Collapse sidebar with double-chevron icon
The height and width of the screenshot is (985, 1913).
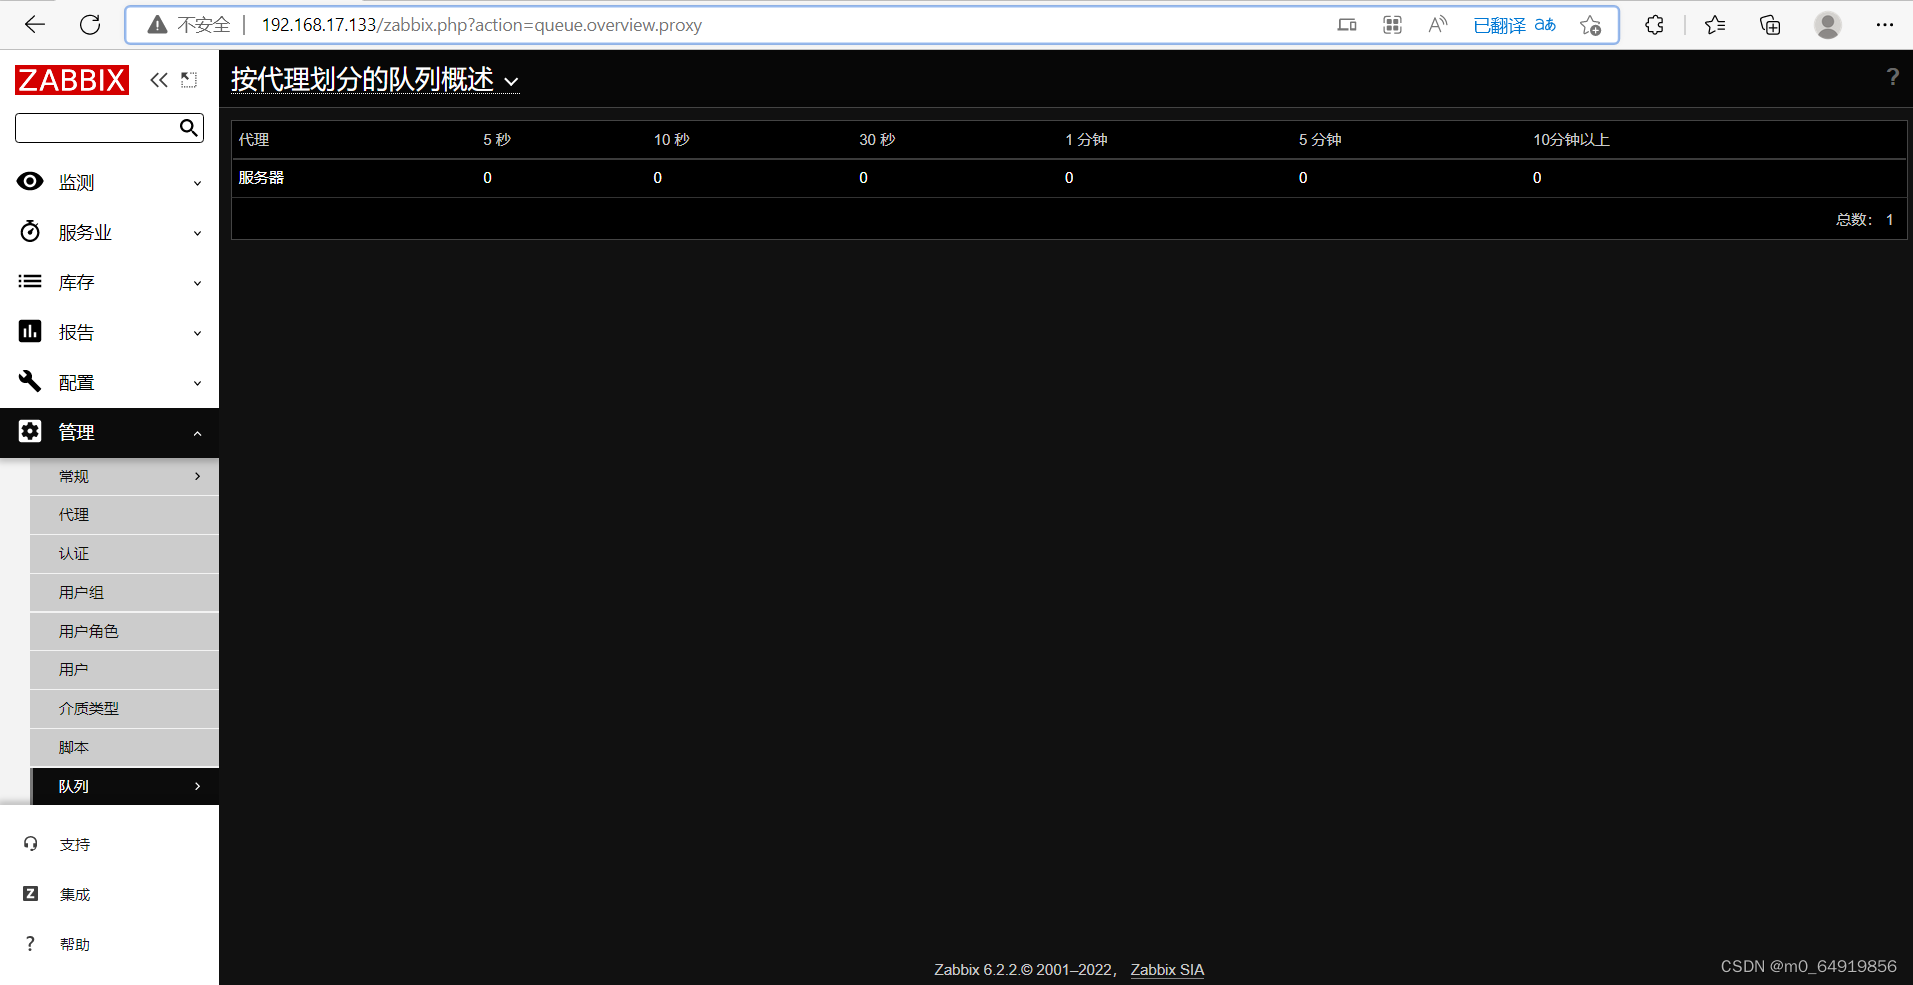[x=159, y=80]
